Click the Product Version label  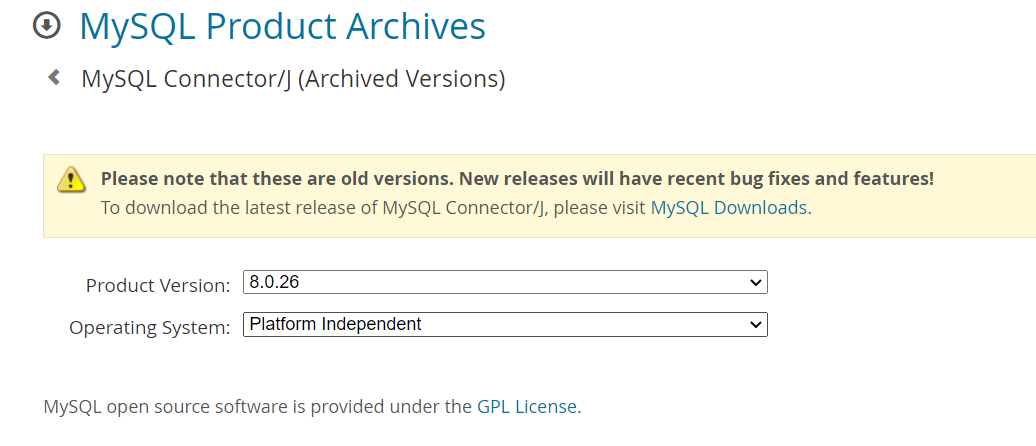(158, 285)
